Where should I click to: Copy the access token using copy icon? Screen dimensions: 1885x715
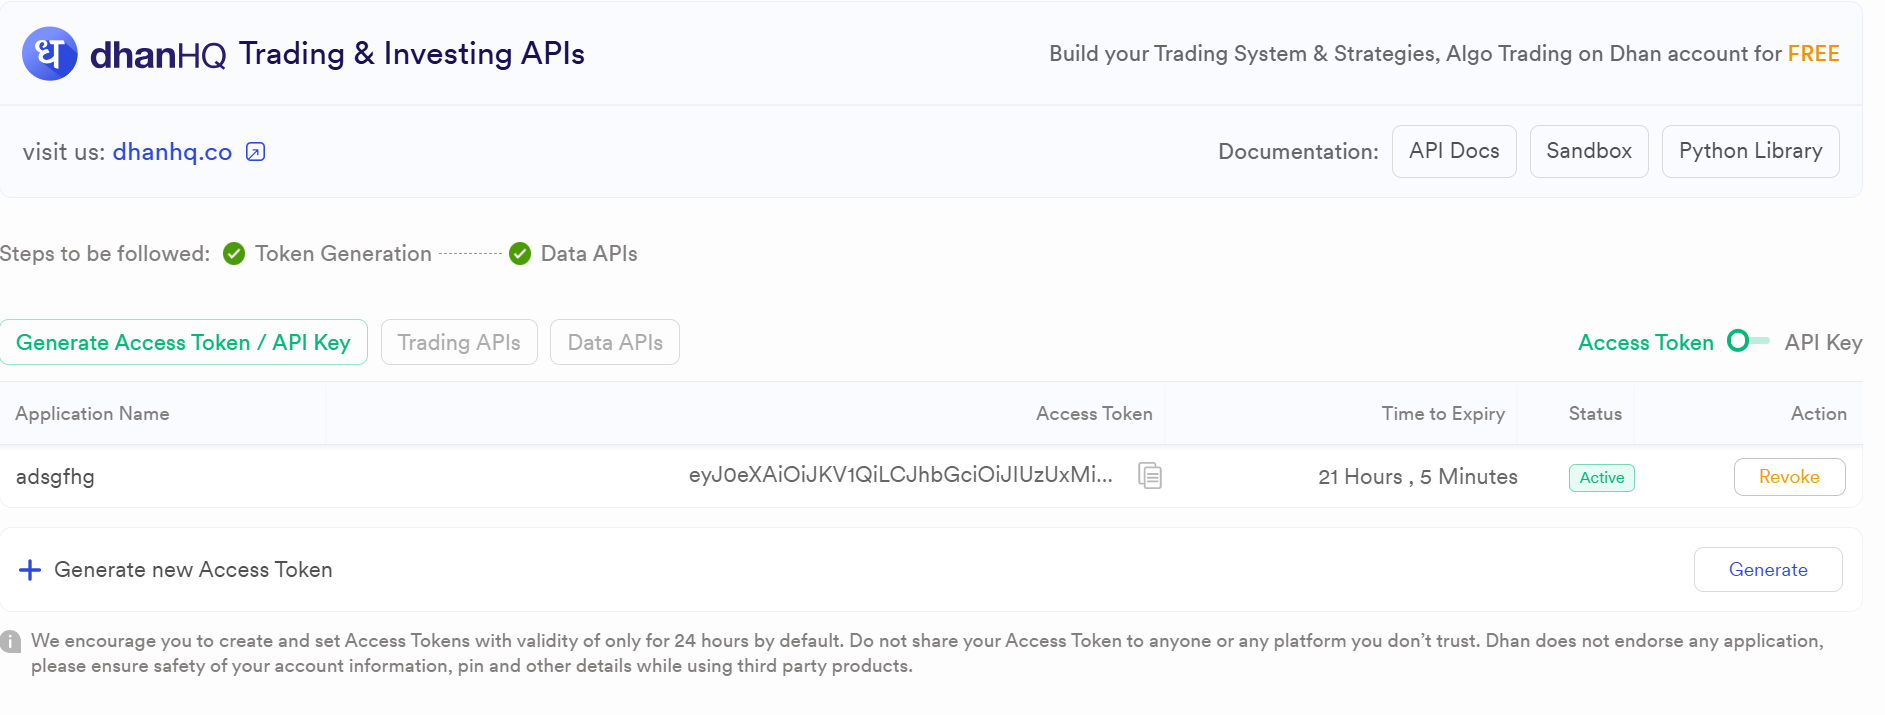[x=1150, y=476]
